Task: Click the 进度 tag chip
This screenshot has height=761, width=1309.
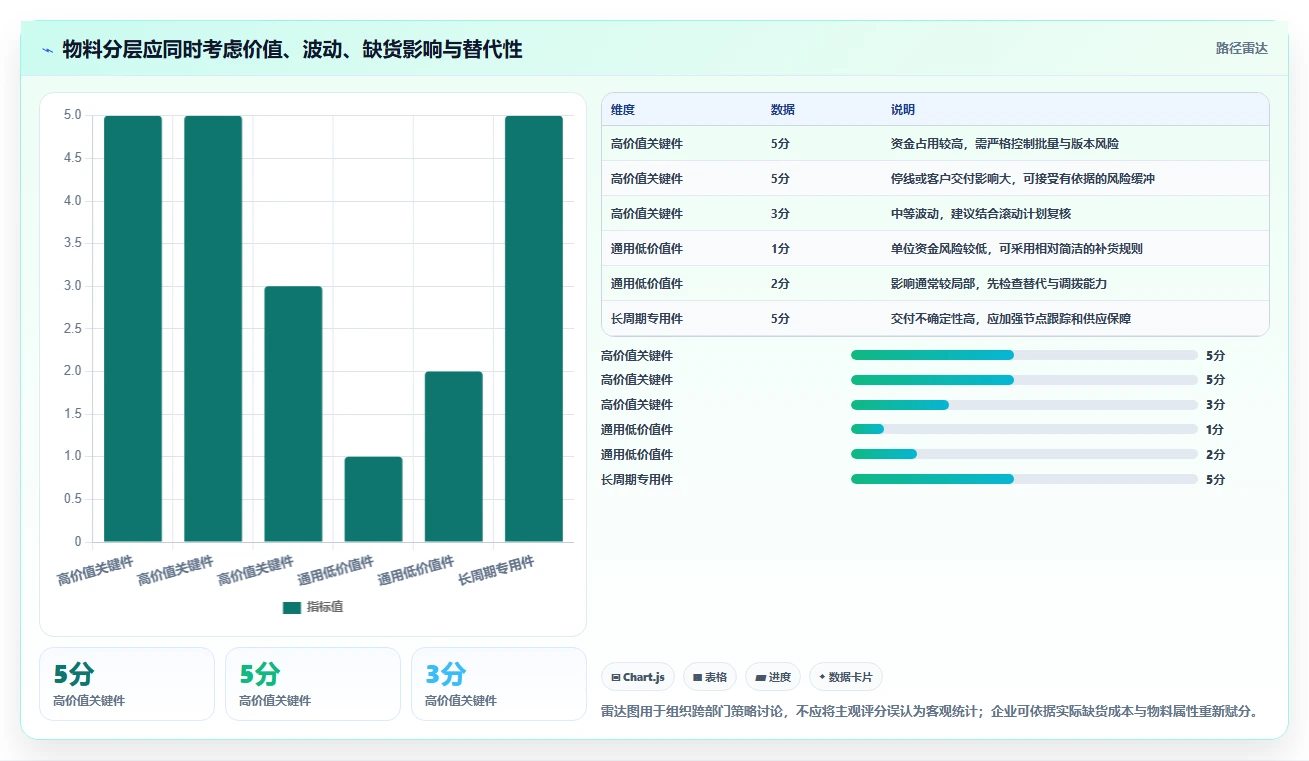Action: pyautogui.click(x=773, y=677)
